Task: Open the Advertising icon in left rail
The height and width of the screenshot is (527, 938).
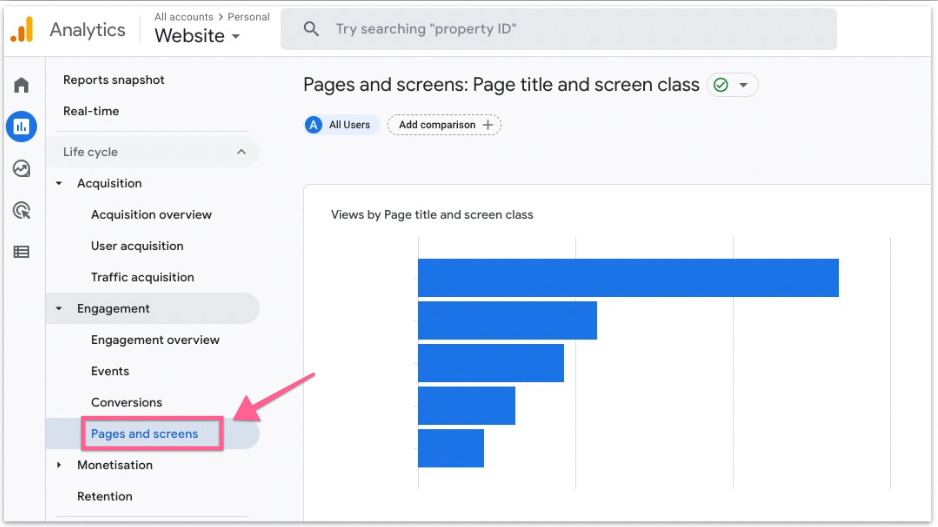Action: (21, 210)
